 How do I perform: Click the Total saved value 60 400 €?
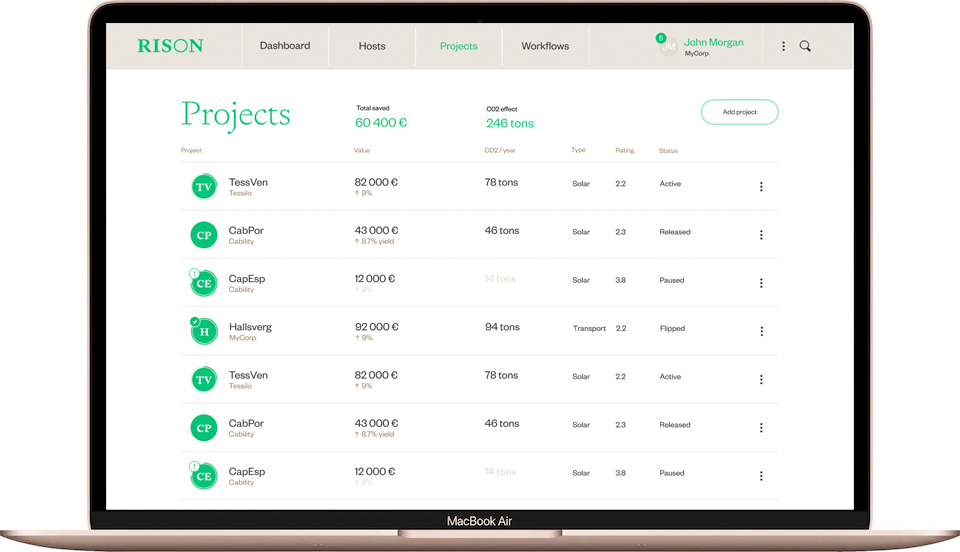(381, 122)
